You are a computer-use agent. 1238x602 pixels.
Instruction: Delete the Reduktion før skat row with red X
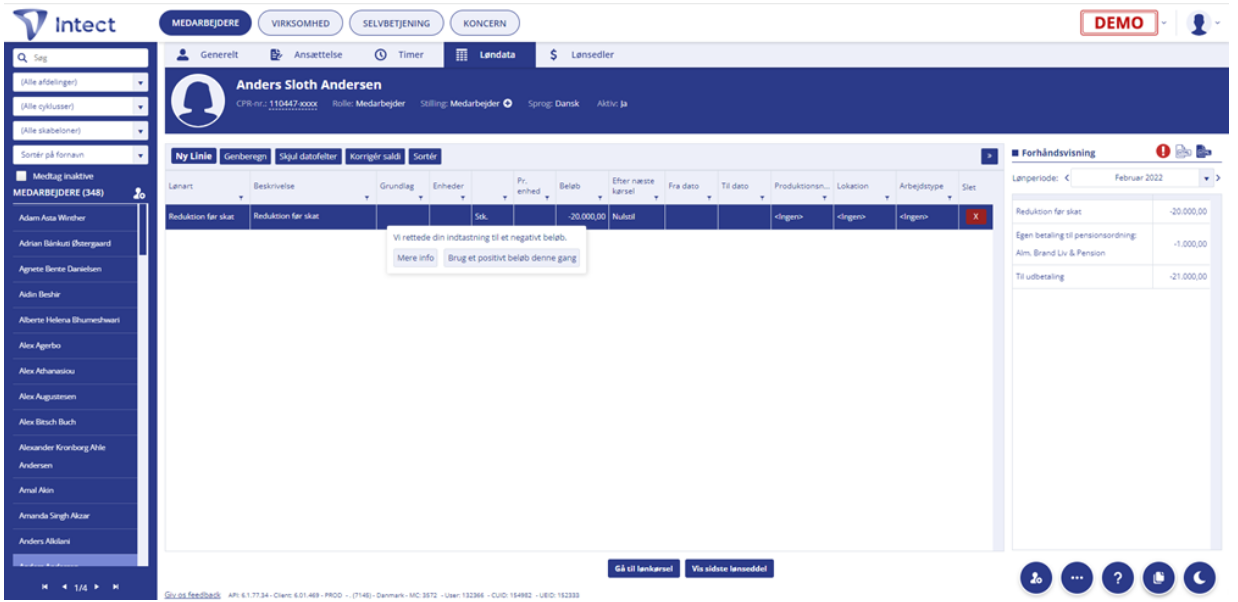pos(976,216)
